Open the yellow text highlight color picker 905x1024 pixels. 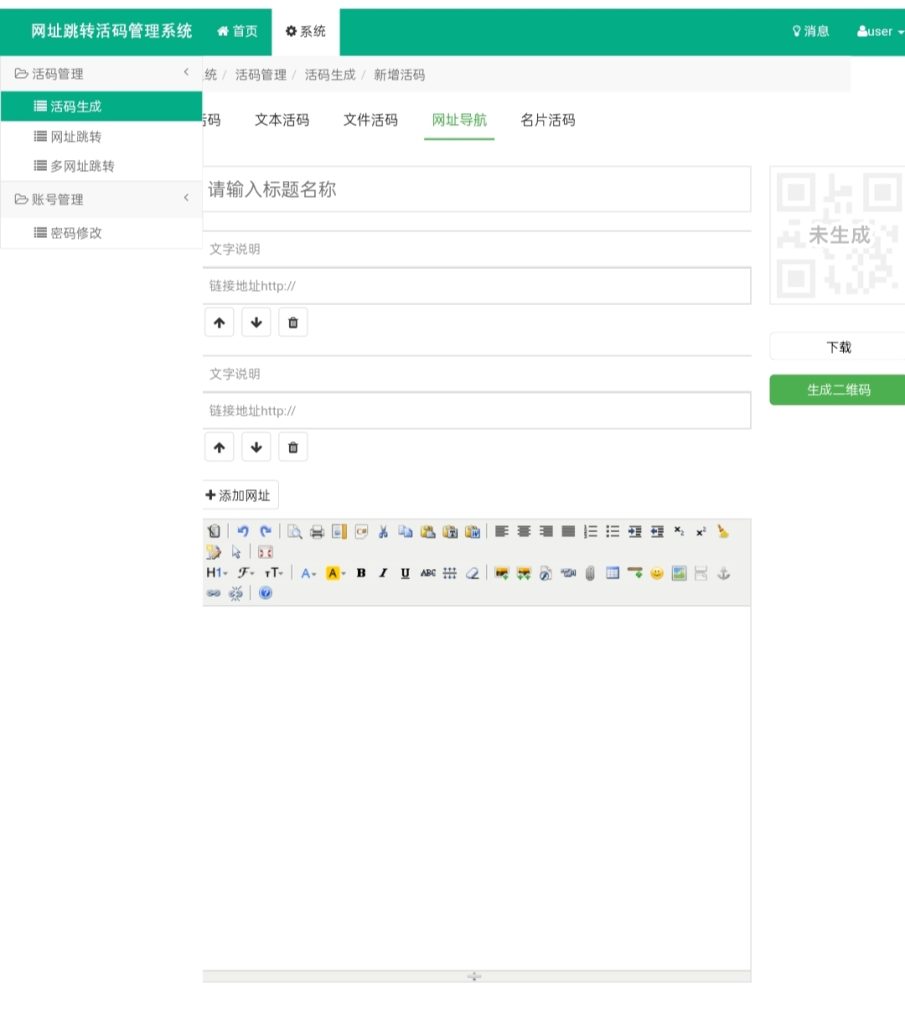[x=335, y=573]
